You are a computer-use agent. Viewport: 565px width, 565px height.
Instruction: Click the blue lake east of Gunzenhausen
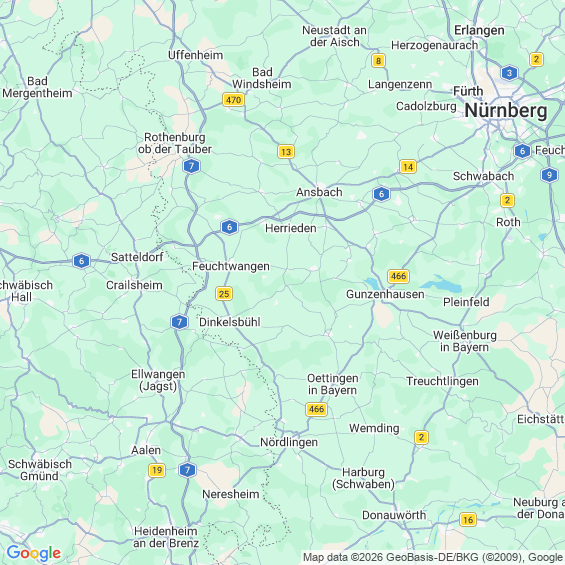(x=444, y=285)
